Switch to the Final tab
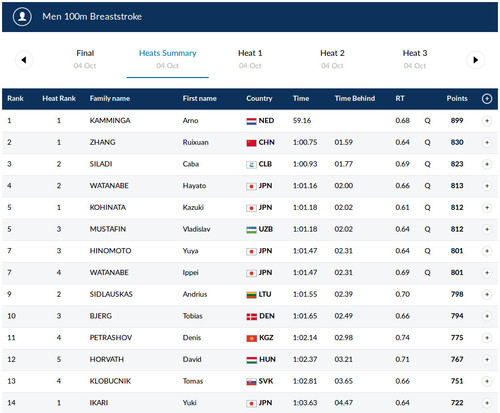This screenshot has width=500, height=413. point(85,59)
